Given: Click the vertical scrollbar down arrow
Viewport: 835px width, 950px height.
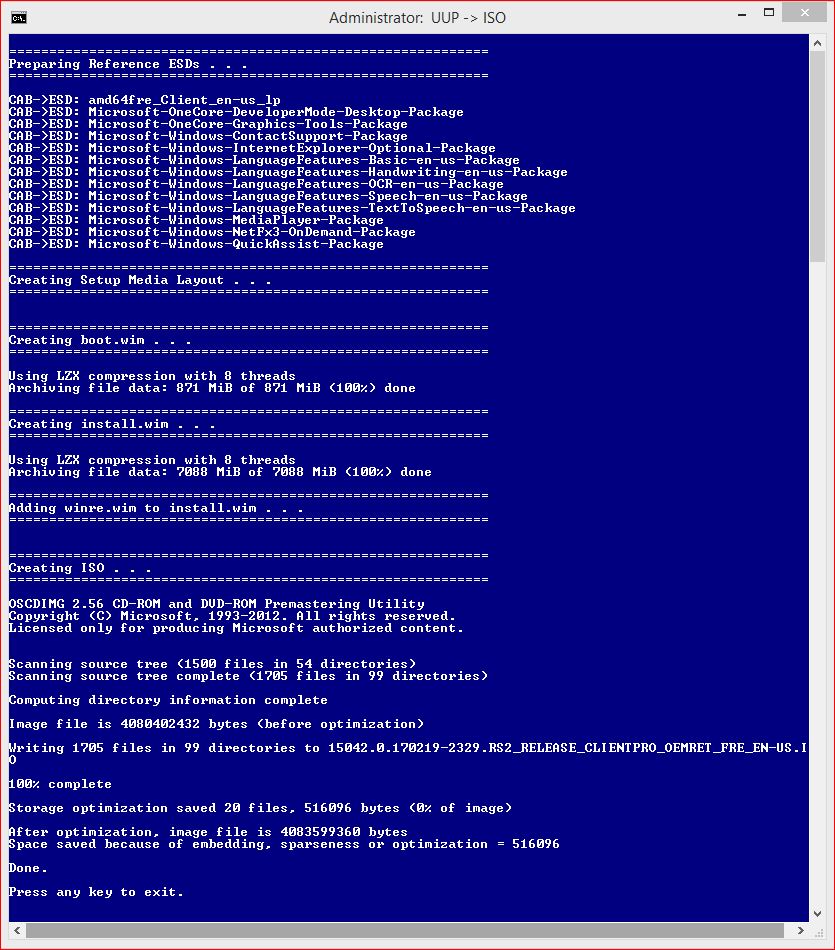Looking at the screenshot, I should 817,913.
